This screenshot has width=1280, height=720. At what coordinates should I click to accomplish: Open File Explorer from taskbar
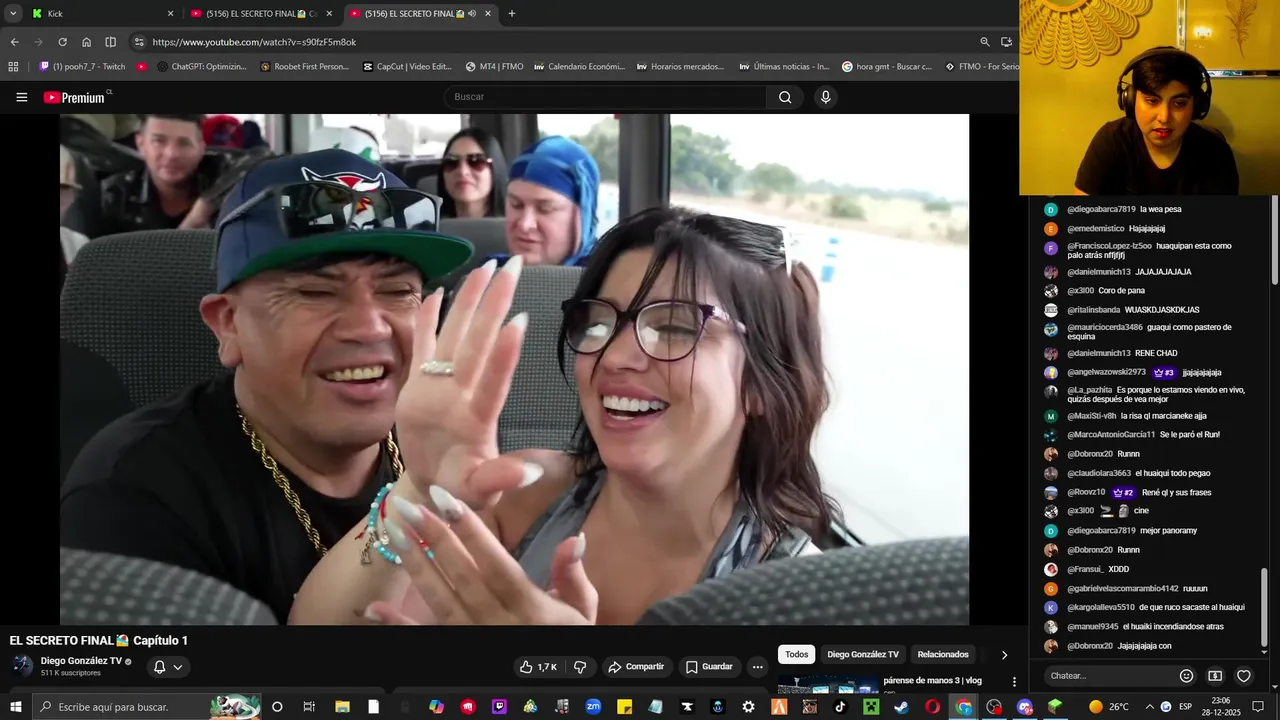[x=342, y=707]
